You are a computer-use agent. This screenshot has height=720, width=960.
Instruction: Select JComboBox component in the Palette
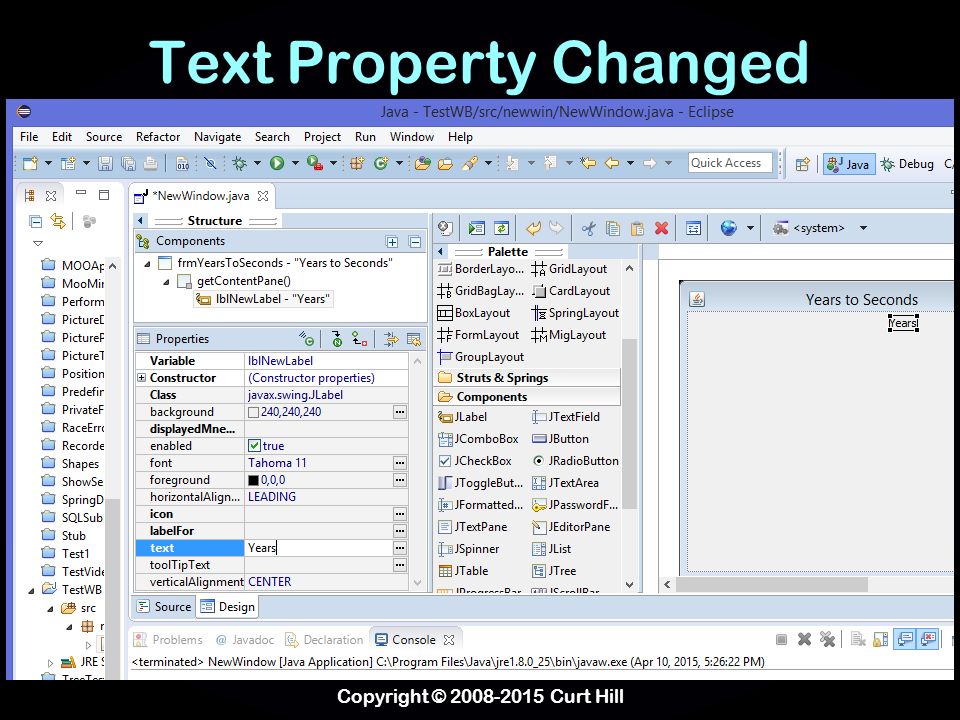pyautogui.click(x=478, y=439)
